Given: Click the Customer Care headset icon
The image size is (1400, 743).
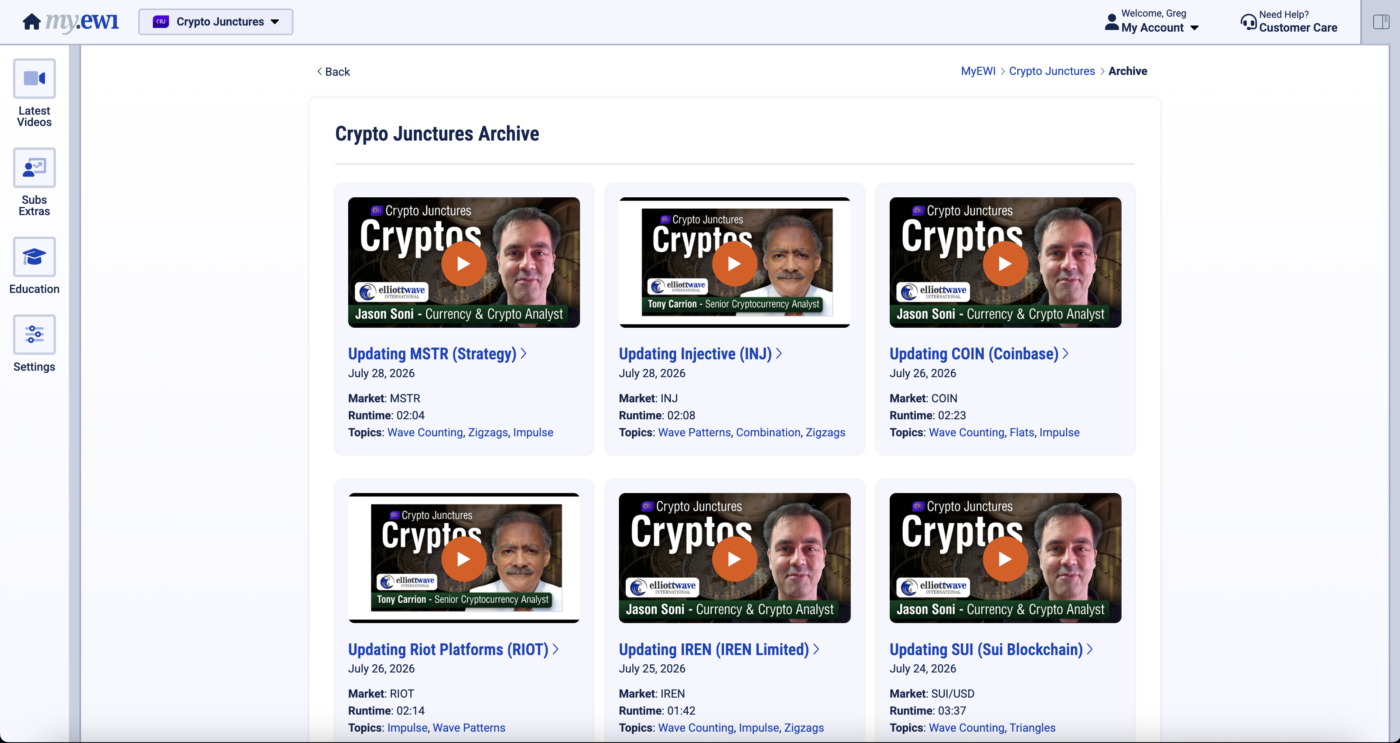Looking at the screenshot, I should coord(1248,22).
